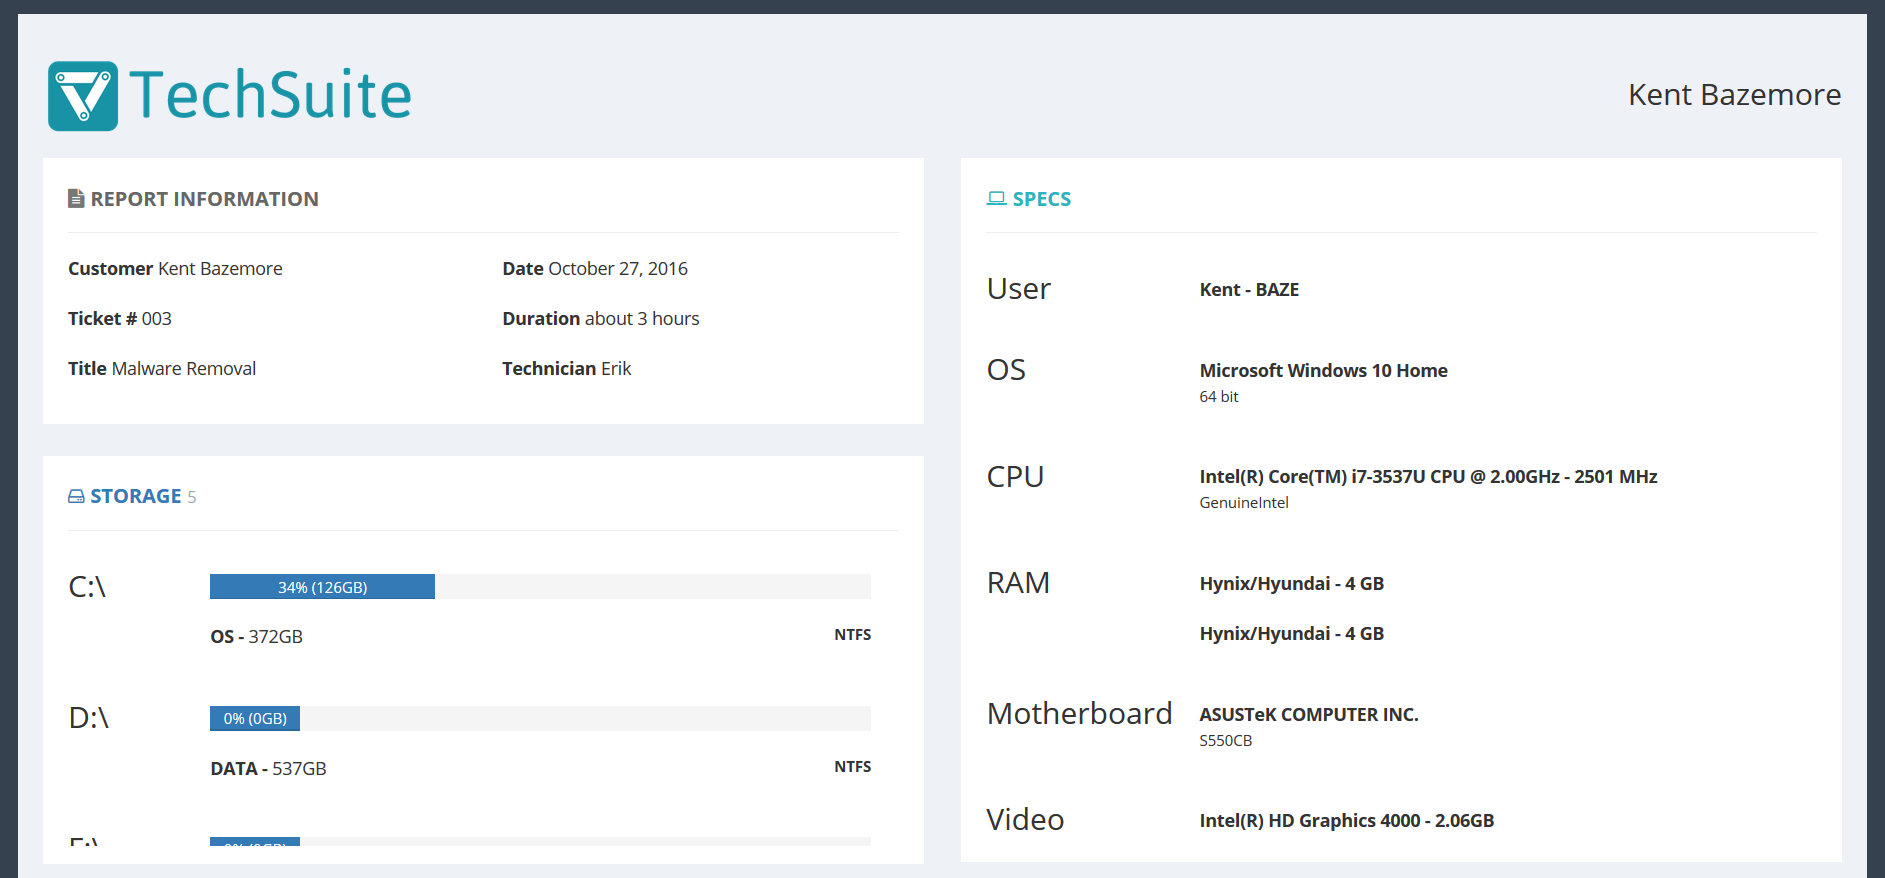
Task: Click the TechSuite shield logo icon
Action: (x=83, y=96)
